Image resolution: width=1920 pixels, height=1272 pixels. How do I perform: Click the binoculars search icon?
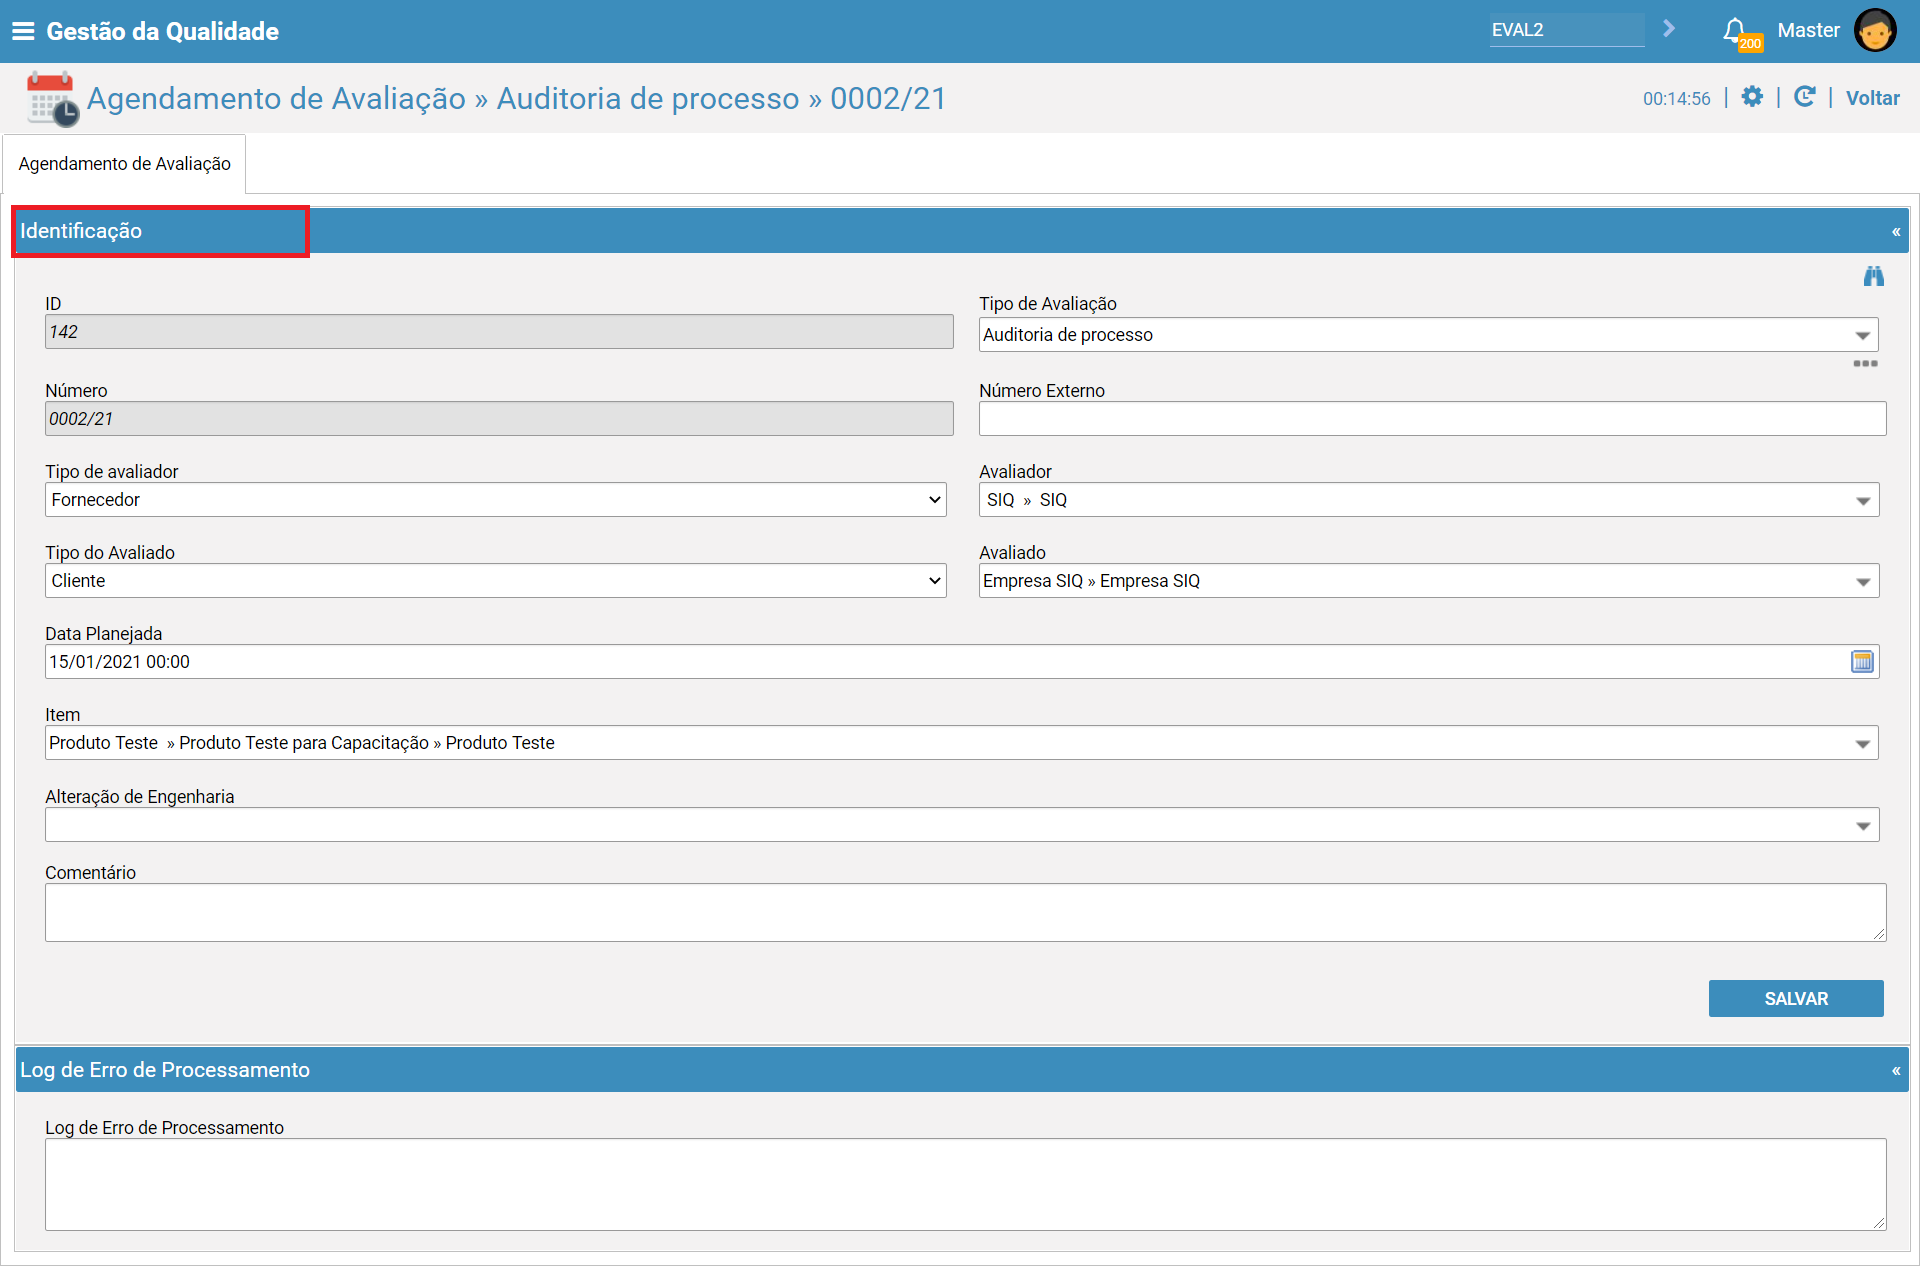[x=1873, y=276]
